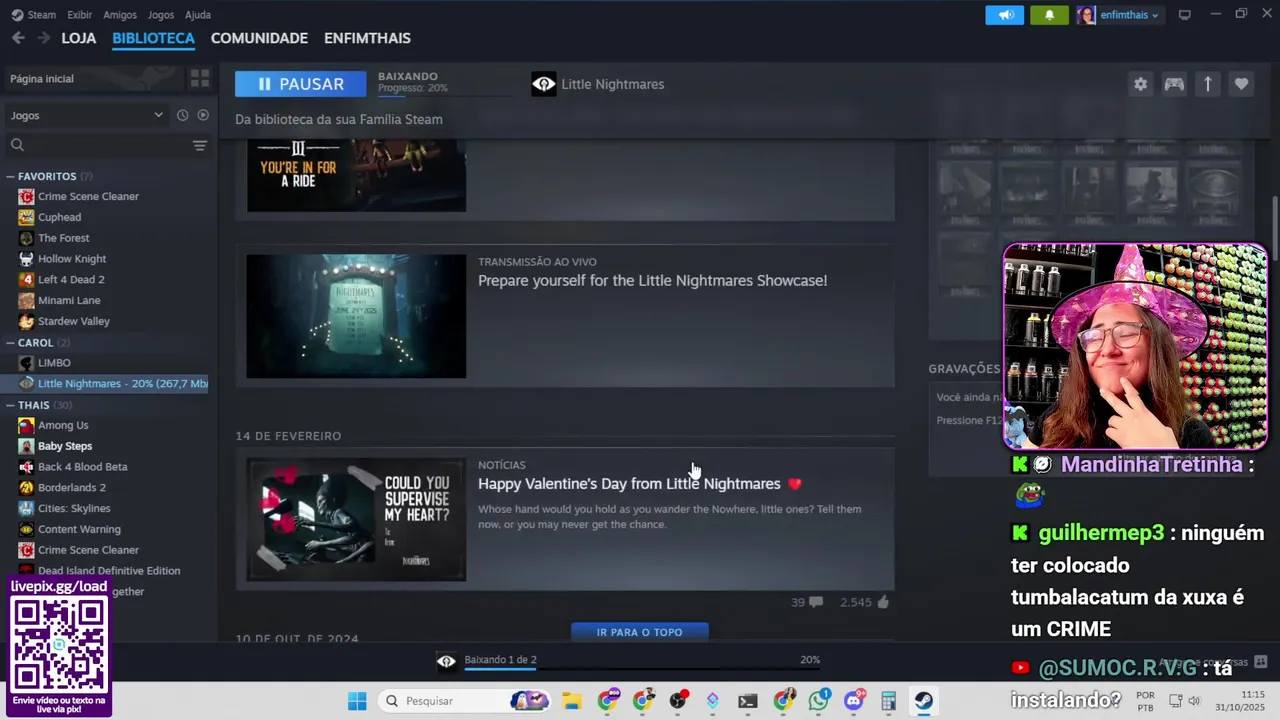Open Happy Valentine's Day news post
The width and height of the screenshot is (1280, 720).
coord(640,484)
